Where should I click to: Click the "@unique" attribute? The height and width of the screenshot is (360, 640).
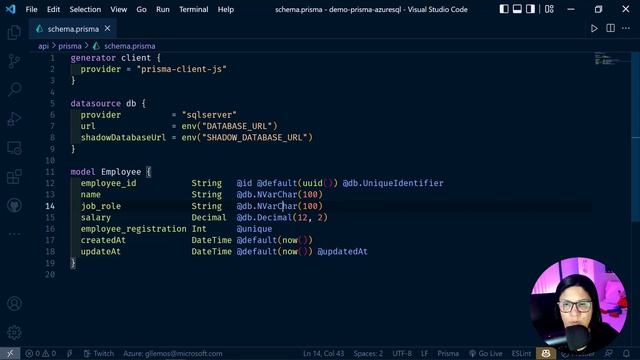point(254,229)
